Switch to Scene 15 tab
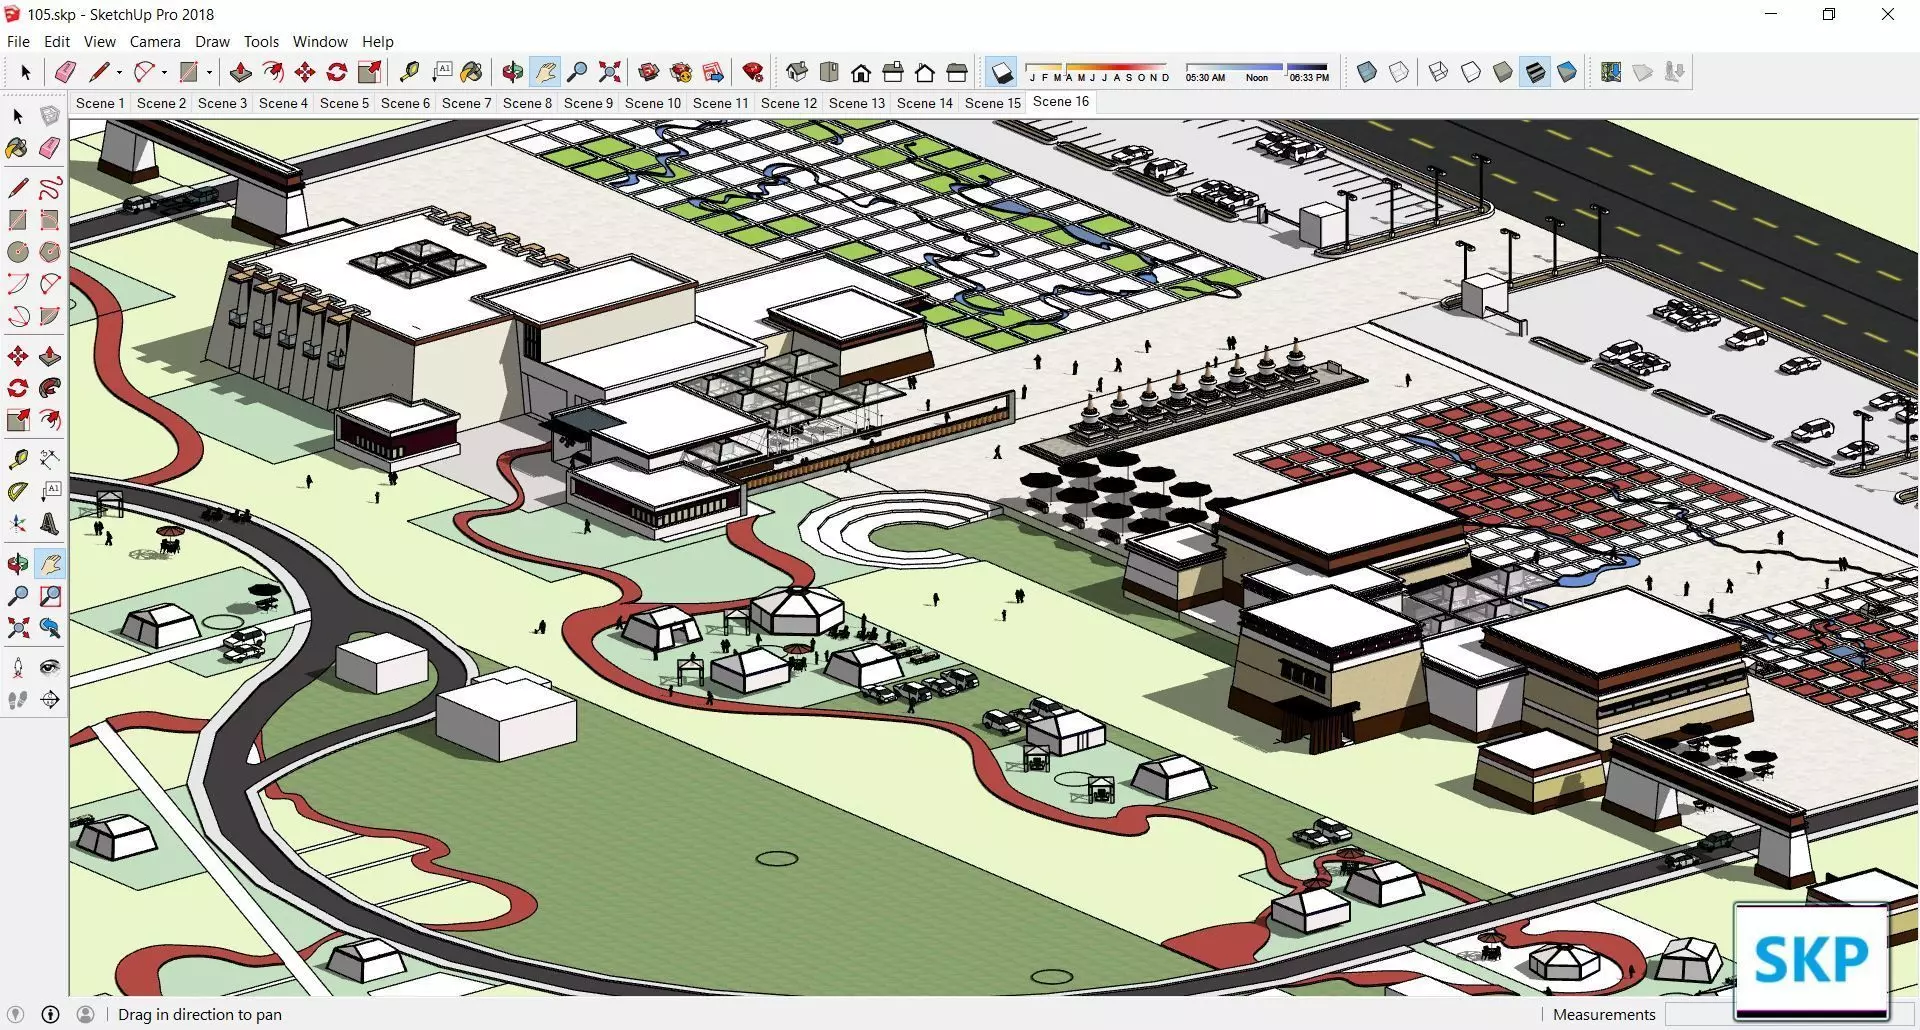Viewport: 1920px width, 1030px height. pos(992,103)
